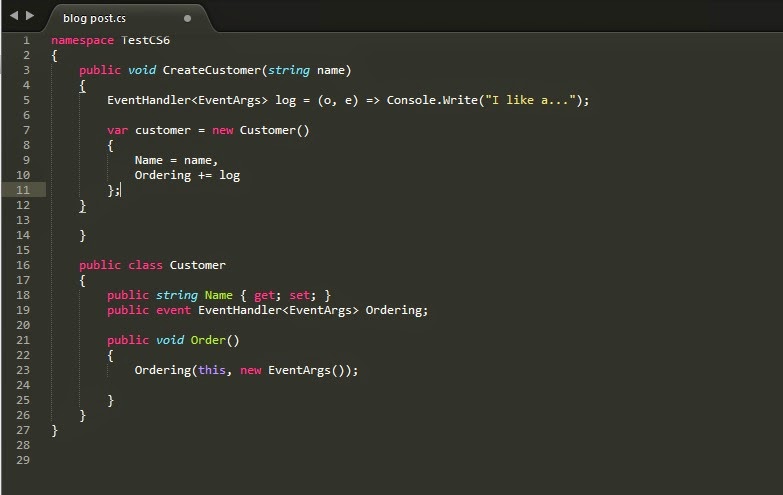
Task: Click the log variable on line 5
Action: [x=285, y=100]
